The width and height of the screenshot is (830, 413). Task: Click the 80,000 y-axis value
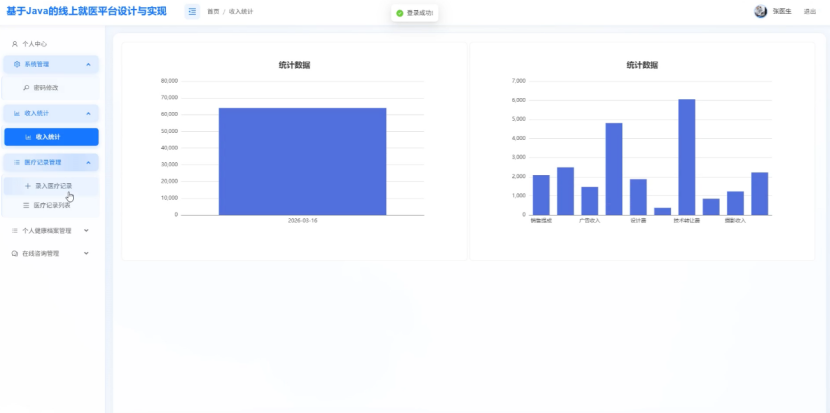169,81
